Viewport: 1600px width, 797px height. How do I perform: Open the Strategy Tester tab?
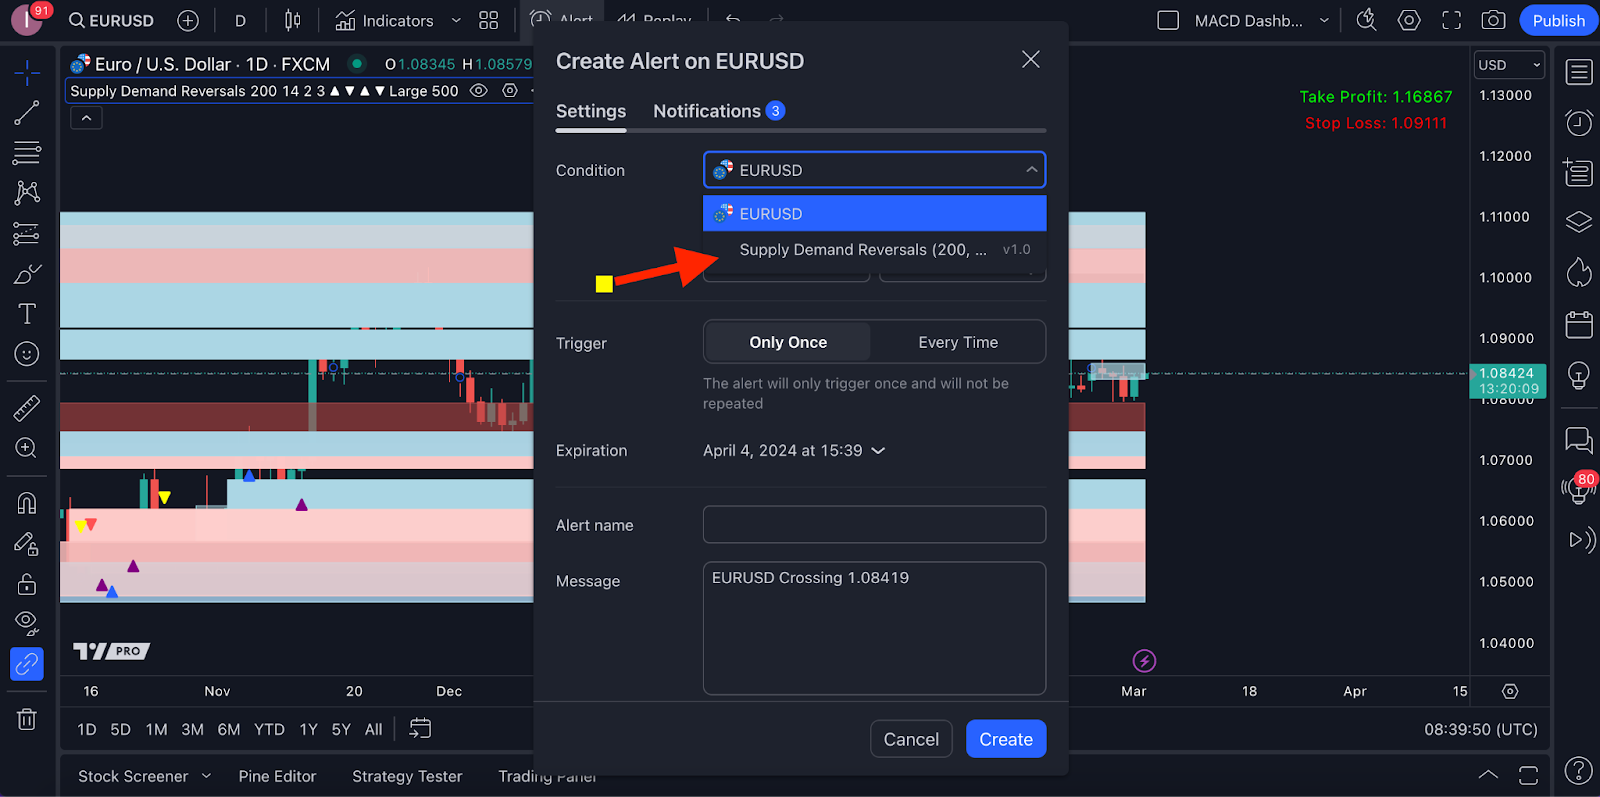(x=407, y=776)
